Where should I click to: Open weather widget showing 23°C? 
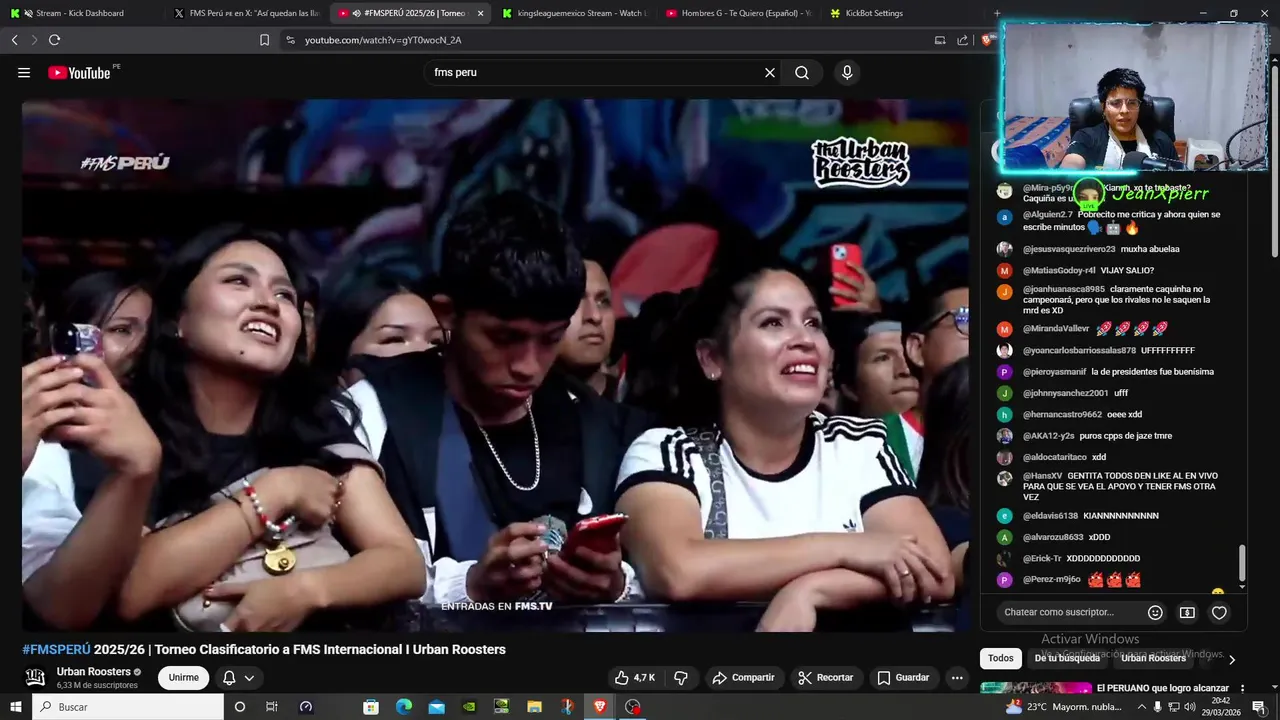click(x=1064, y=707)
